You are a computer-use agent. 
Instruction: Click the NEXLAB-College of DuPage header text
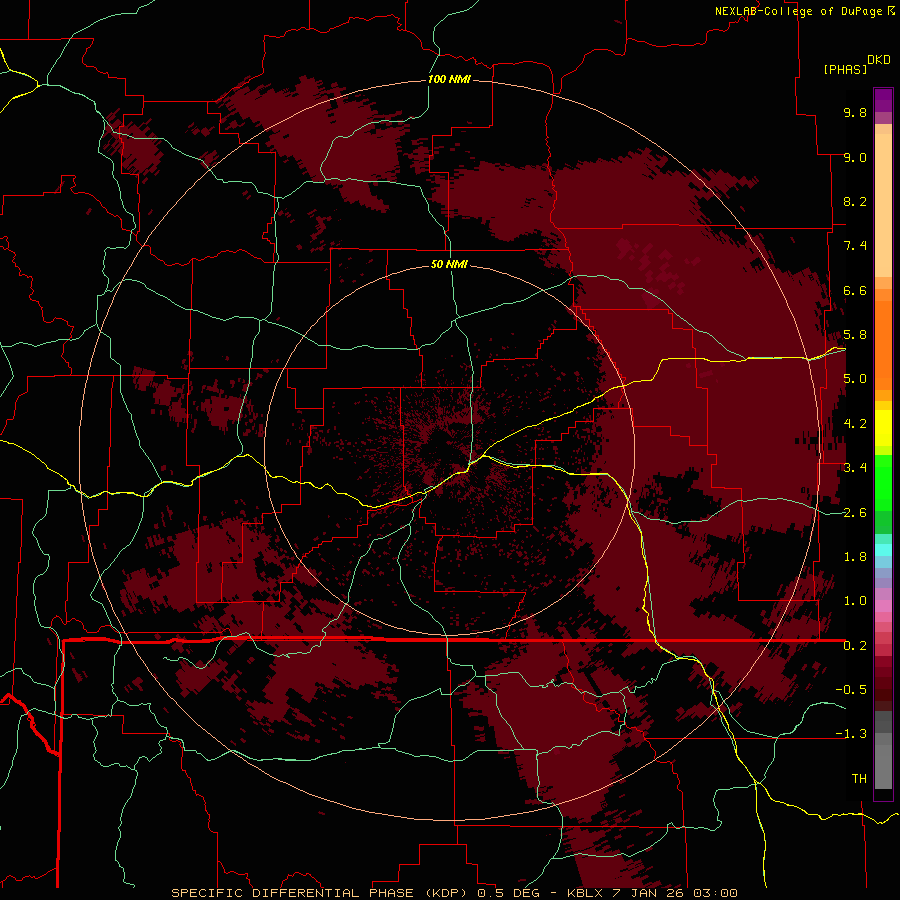tap(799, 11)
